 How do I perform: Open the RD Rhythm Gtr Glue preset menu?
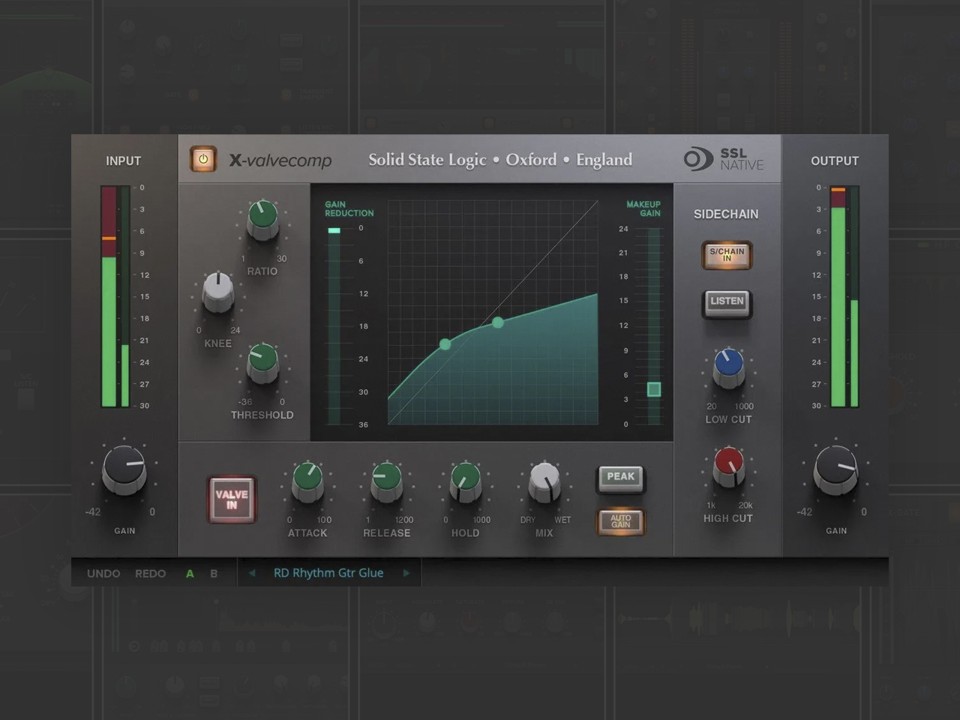[x=328, y=573]
